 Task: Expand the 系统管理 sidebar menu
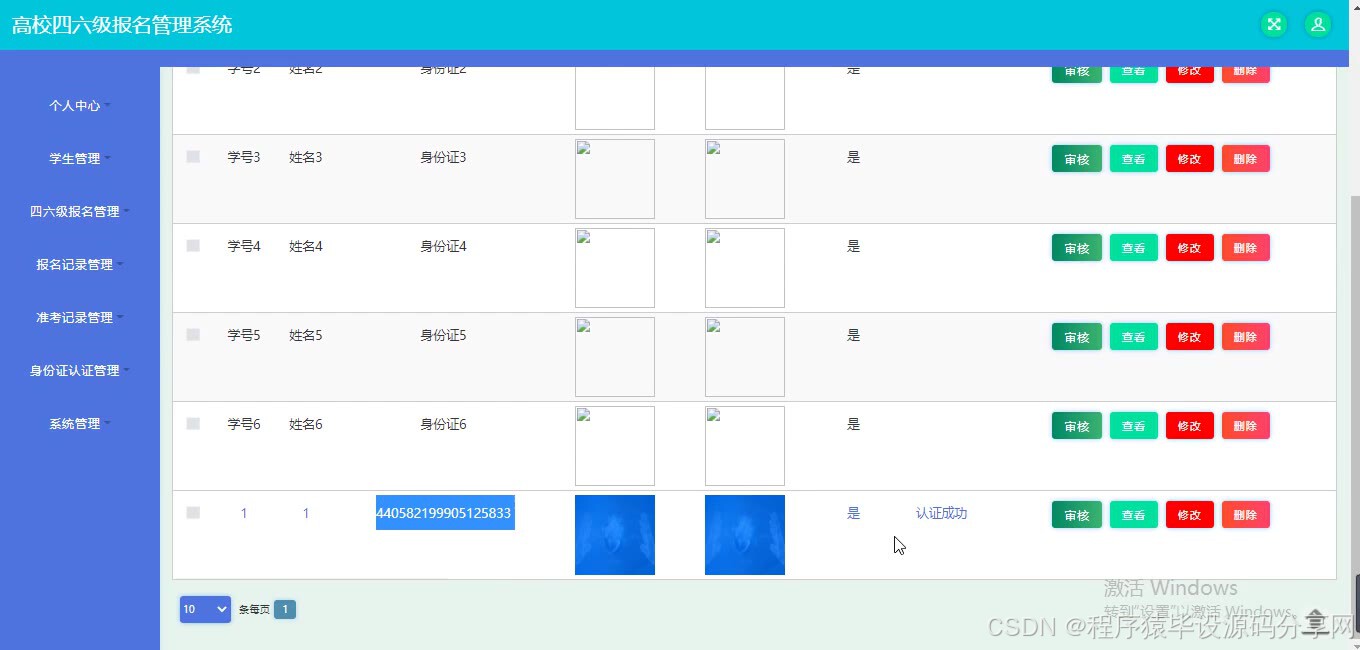point(80,423)
